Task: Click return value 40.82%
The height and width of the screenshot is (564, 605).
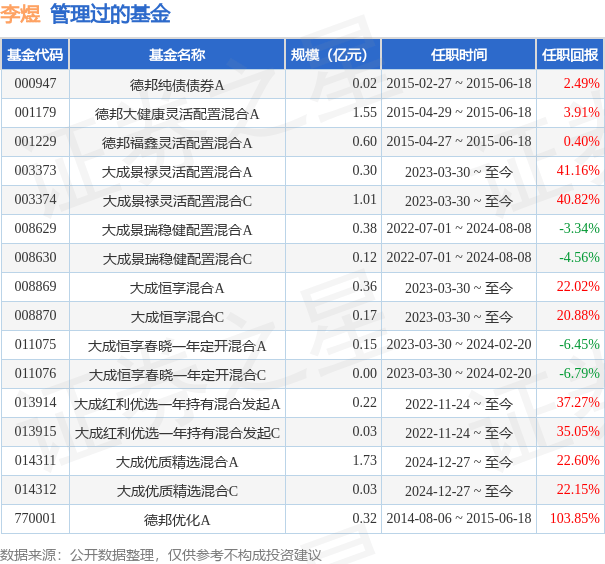Action: [x=578, y=199]
